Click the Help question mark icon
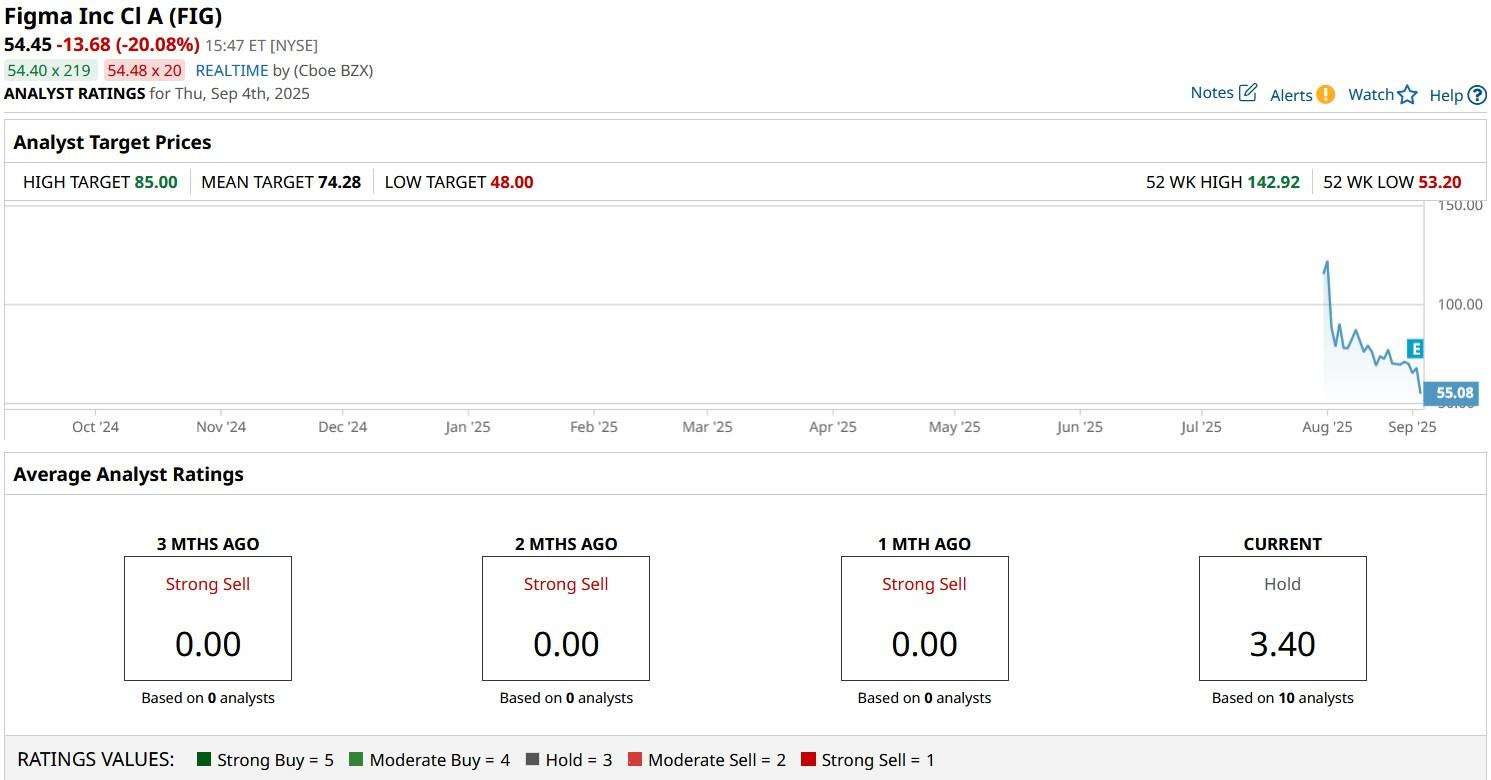 [x=1477, y=95]
